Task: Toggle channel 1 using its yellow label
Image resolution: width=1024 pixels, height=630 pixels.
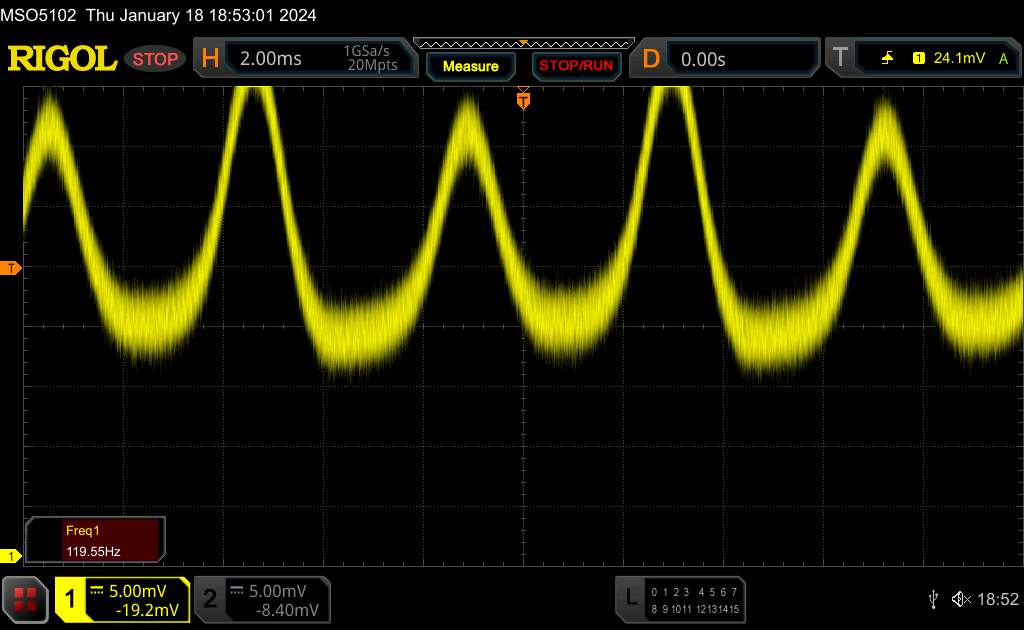Action: [70, 599]
